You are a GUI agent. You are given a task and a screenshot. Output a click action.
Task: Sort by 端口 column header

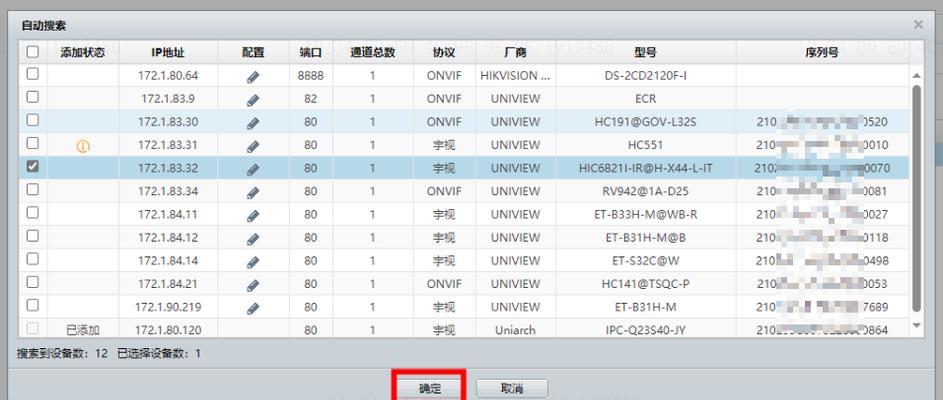pos(311,52)
